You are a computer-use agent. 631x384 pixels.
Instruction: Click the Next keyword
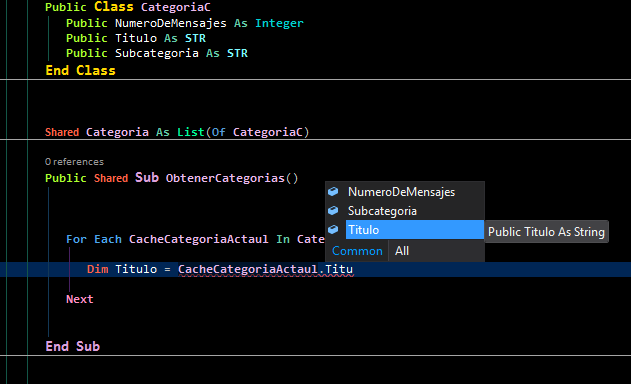click(80, 299)
